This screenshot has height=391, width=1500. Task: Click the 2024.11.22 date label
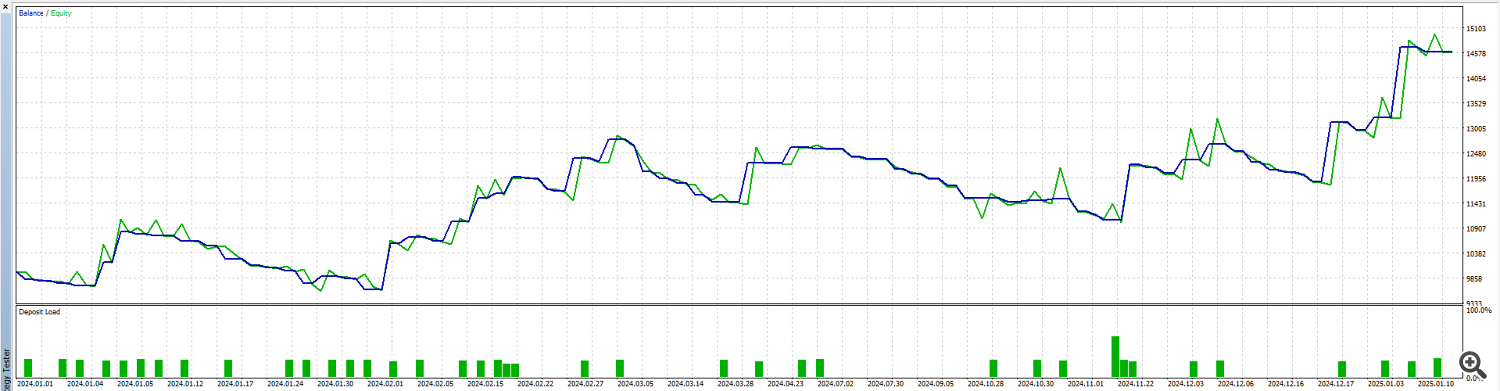[x=1136, y=383]
